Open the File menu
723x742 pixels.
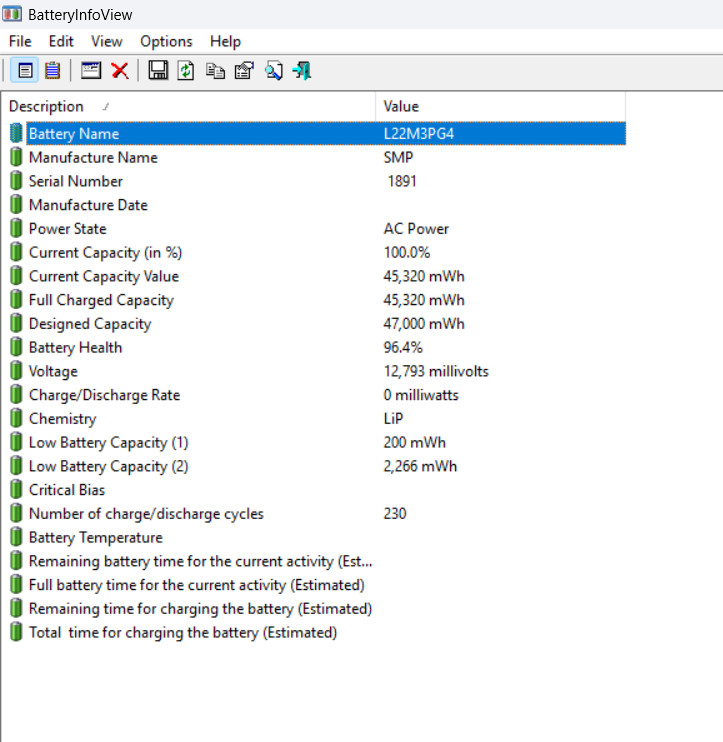tap(20, 42)
